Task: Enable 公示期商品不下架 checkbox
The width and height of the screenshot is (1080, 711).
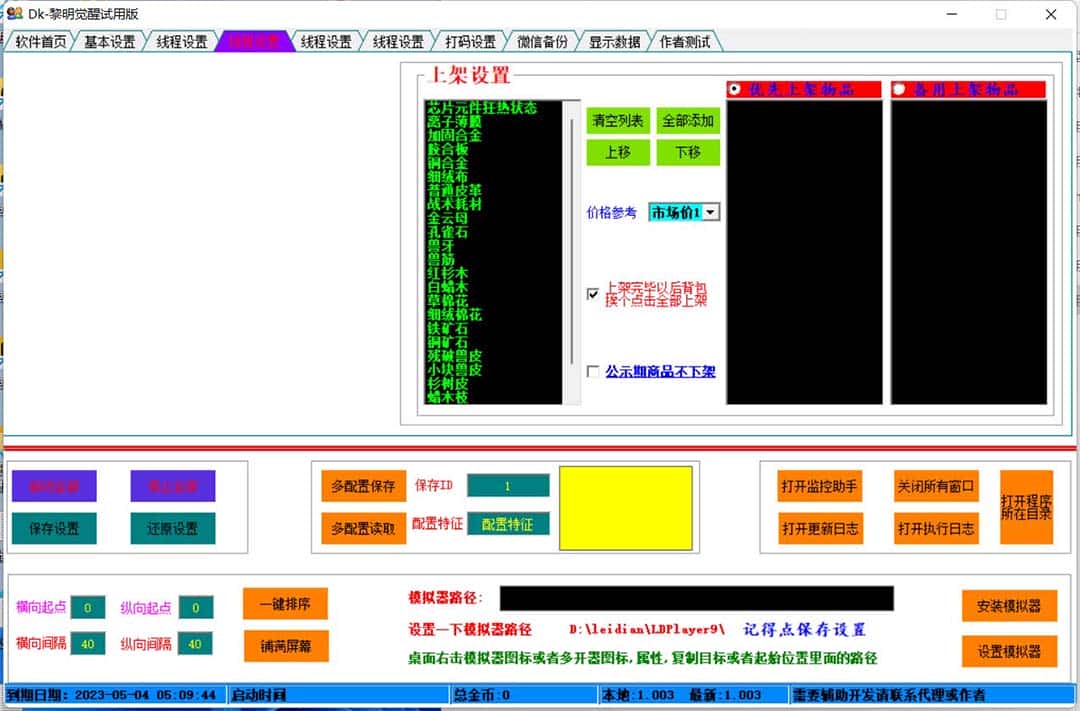Action: [593, 372]
